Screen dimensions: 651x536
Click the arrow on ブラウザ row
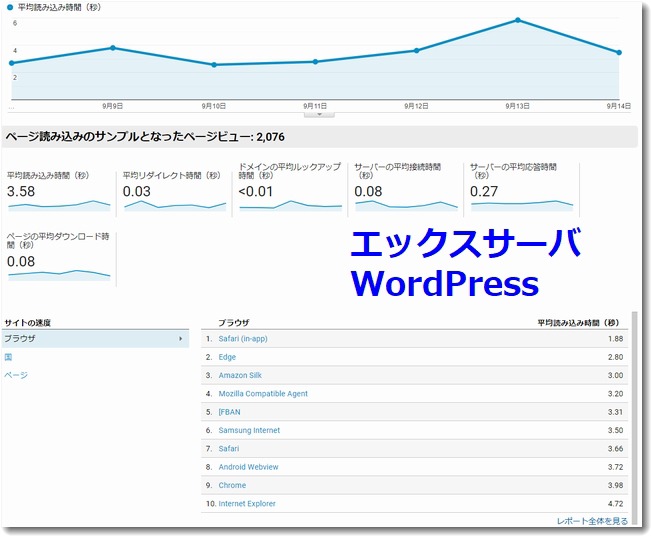point(181,339)
